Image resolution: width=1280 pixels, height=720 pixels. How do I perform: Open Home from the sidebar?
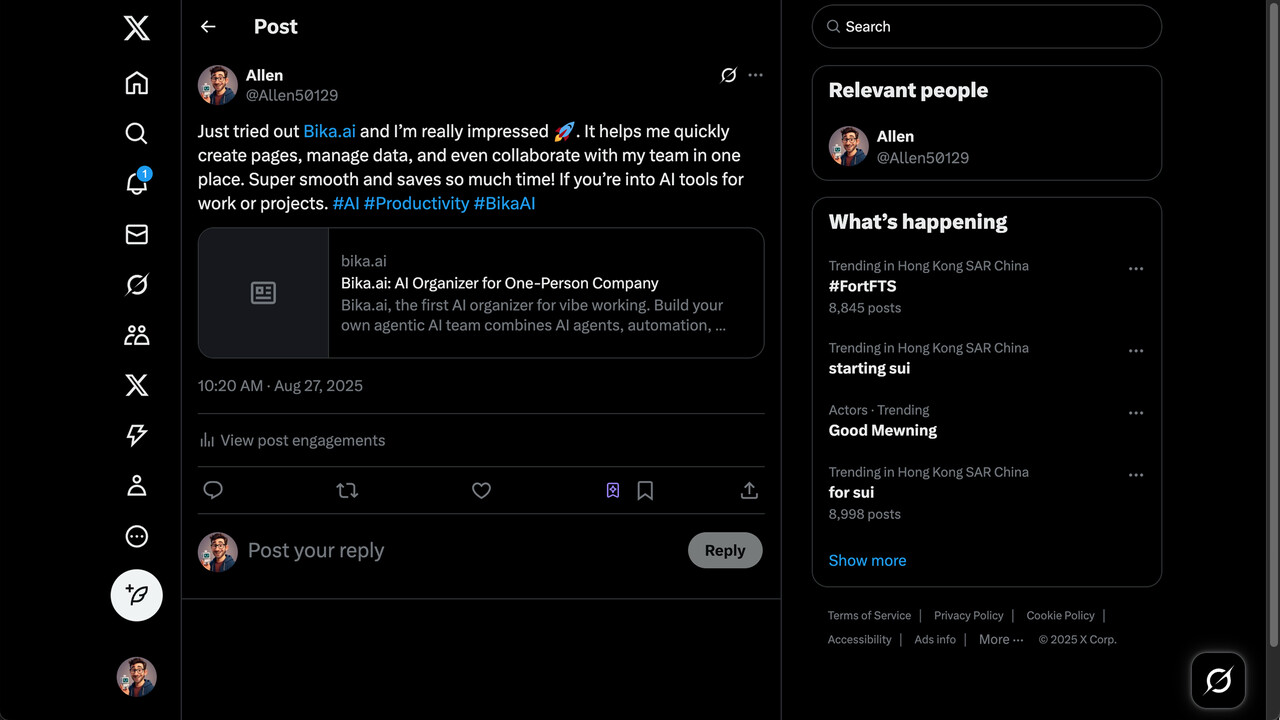(137, 83)
